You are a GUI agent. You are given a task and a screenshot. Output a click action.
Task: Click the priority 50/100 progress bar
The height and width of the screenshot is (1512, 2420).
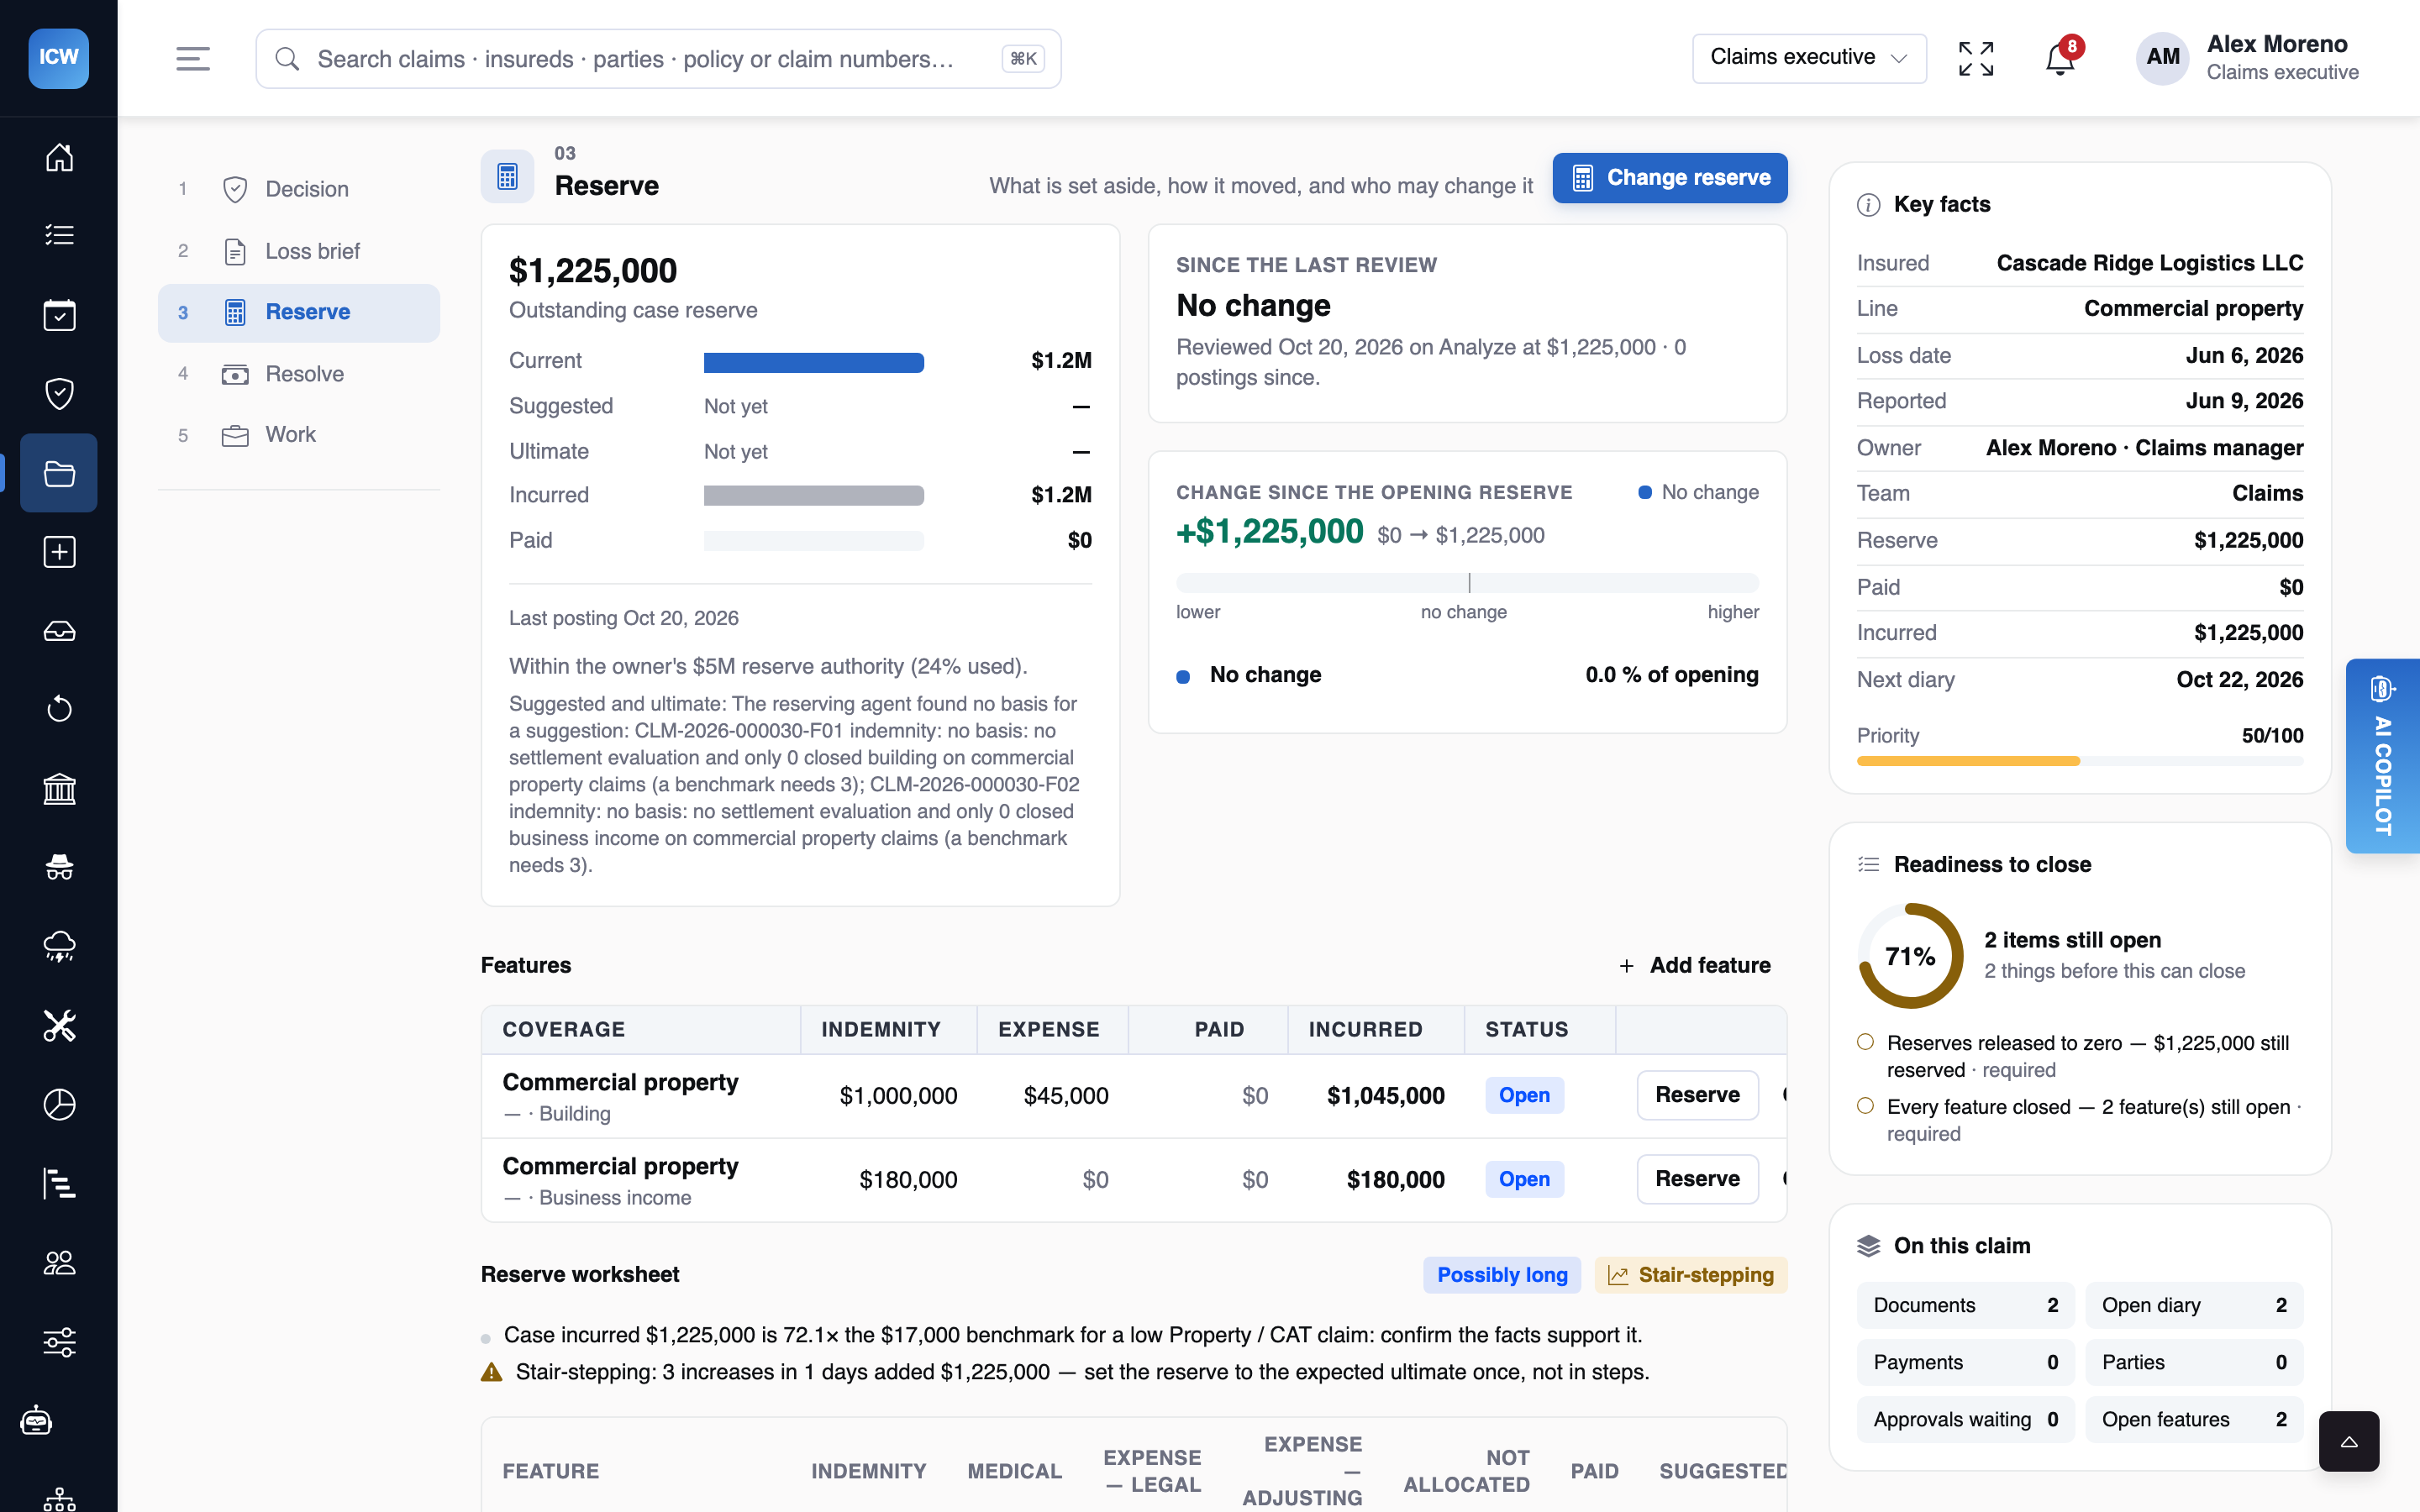(x=2080, y=762)
